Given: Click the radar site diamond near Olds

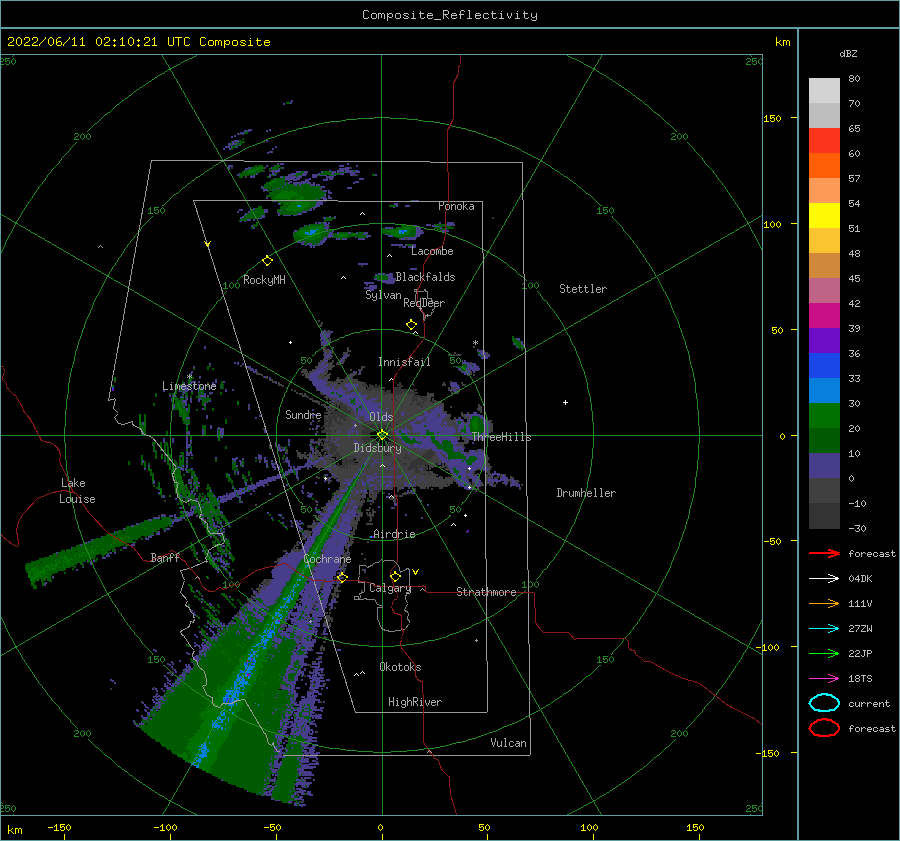Looking at the screenshot, I should (x=382, y=435).
